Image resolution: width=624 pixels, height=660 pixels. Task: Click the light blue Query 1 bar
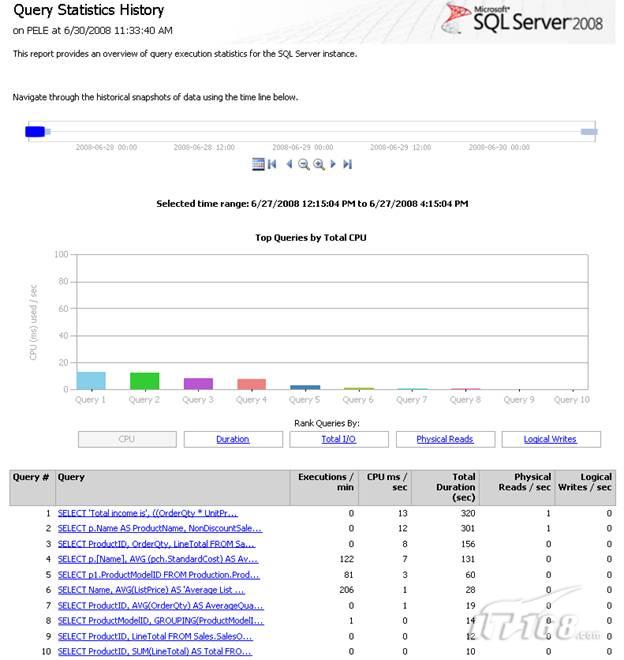click(91, 381)
